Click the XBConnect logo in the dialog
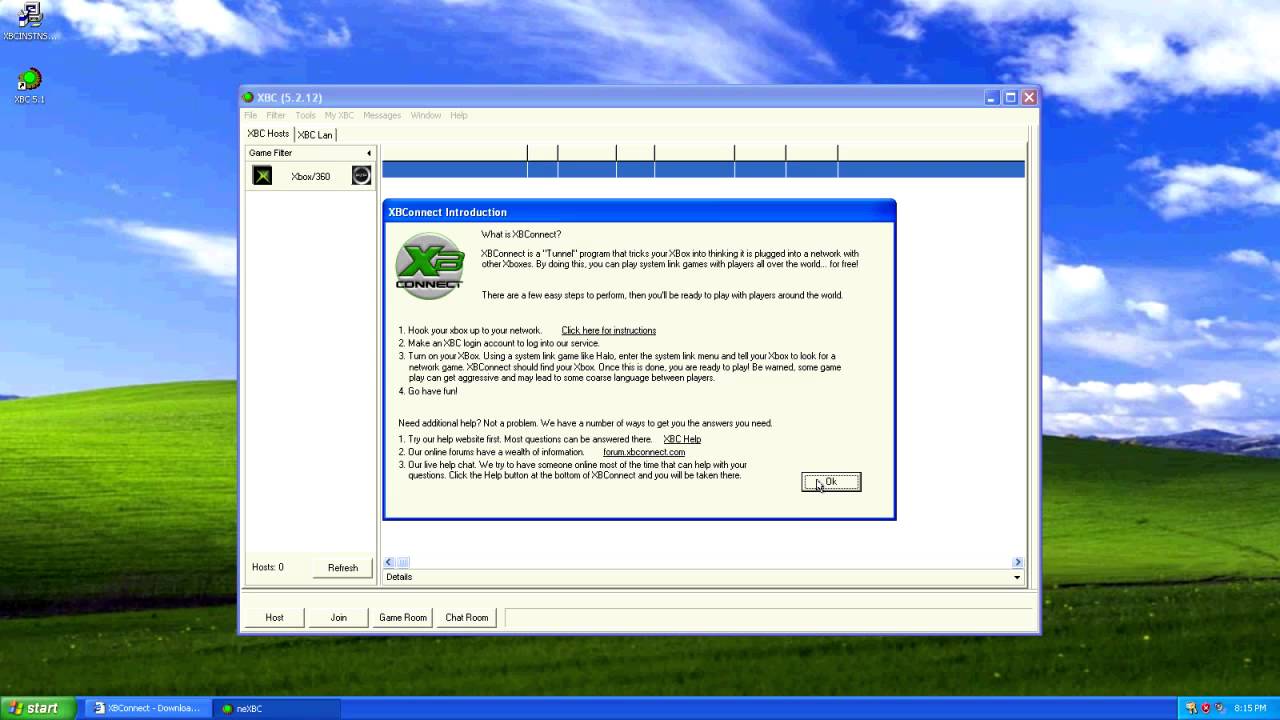This screenshot has height=720, width=1280. pyautogui.click(x=430, y=266)
